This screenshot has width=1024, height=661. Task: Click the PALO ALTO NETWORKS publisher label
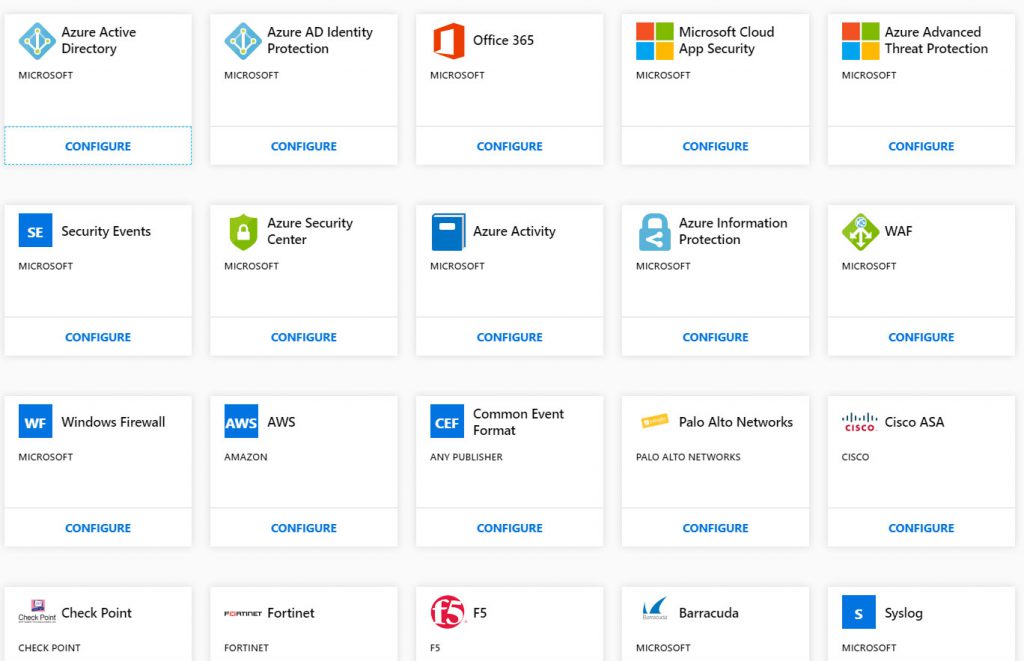pos(688,457)
